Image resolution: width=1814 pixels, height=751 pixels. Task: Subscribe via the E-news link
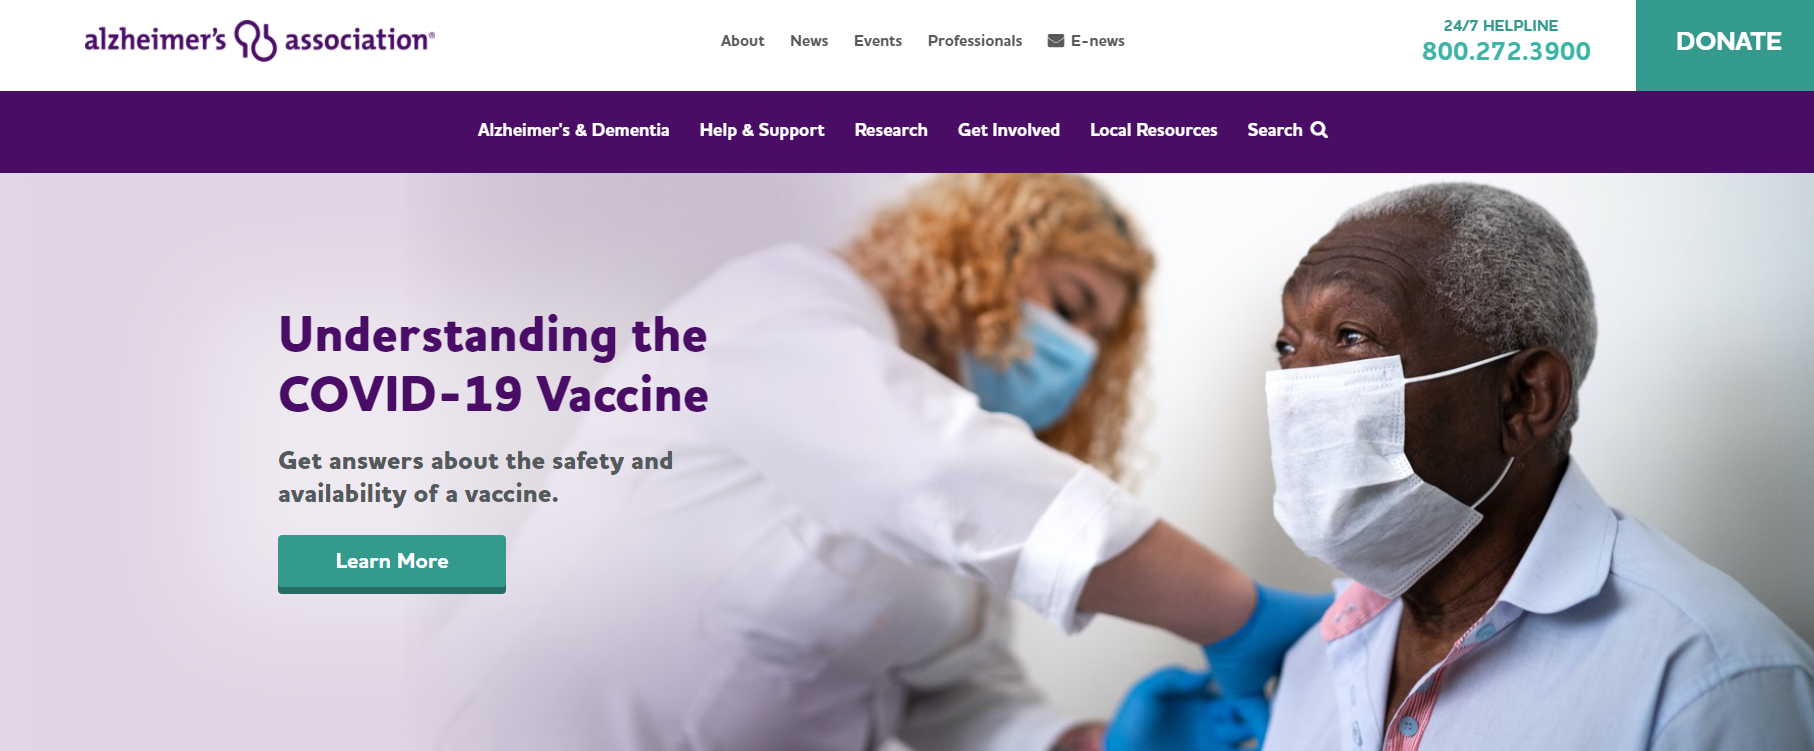click(x=1098, y=41)
